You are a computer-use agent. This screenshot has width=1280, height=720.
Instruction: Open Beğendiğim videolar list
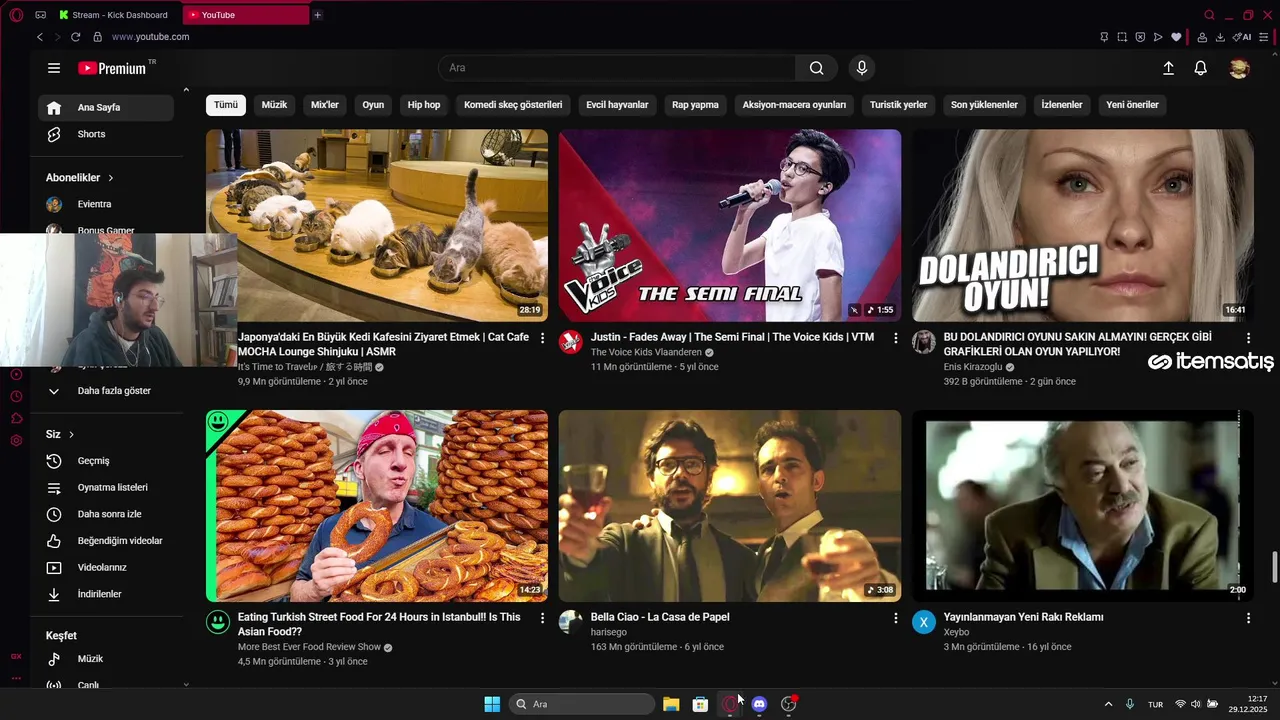[x=106, y=541]
